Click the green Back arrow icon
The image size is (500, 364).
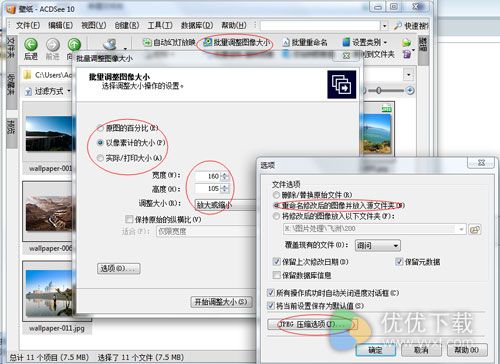pyautogui.click(x=31, y=45)
